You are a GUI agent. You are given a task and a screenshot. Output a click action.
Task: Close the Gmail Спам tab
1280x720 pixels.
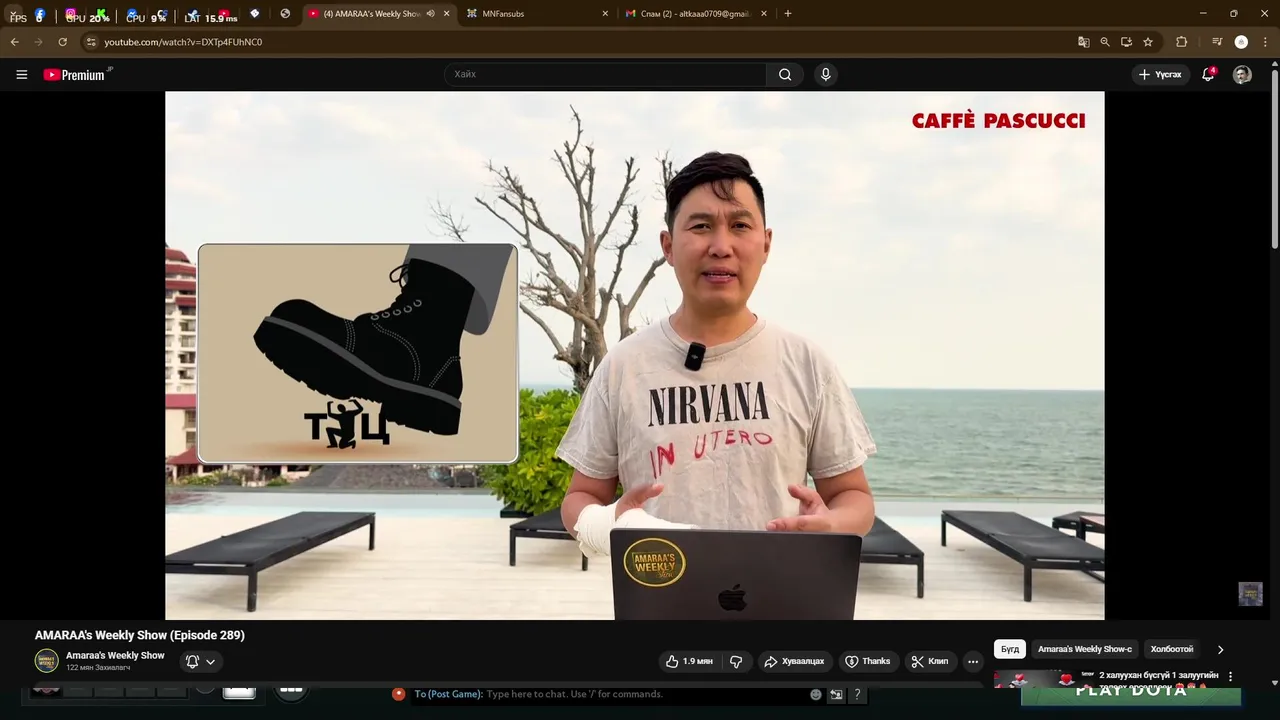click(x=764, y=14)
